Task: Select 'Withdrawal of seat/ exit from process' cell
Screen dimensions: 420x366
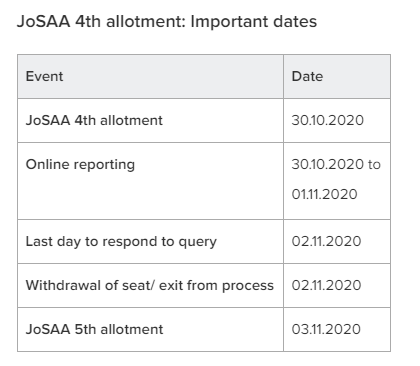Action: pos(150,285)
